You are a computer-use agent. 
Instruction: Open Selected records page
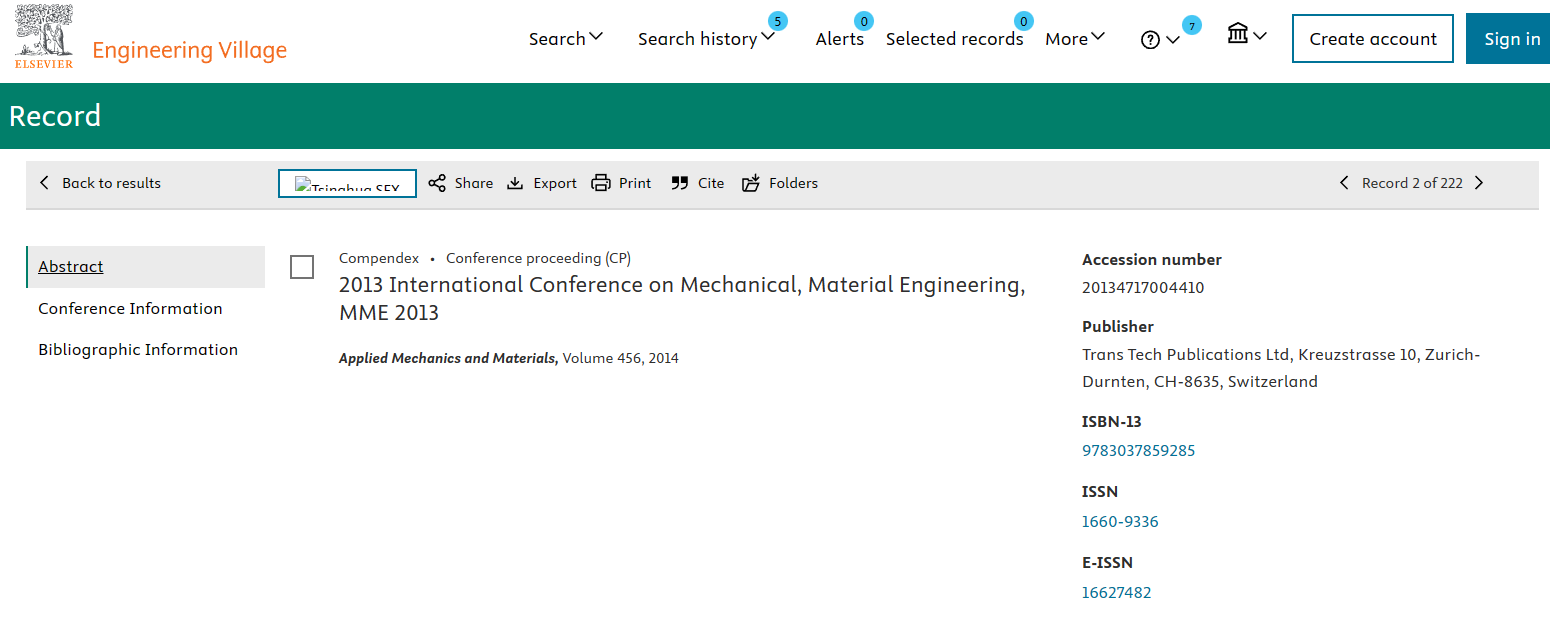(954, 38)
